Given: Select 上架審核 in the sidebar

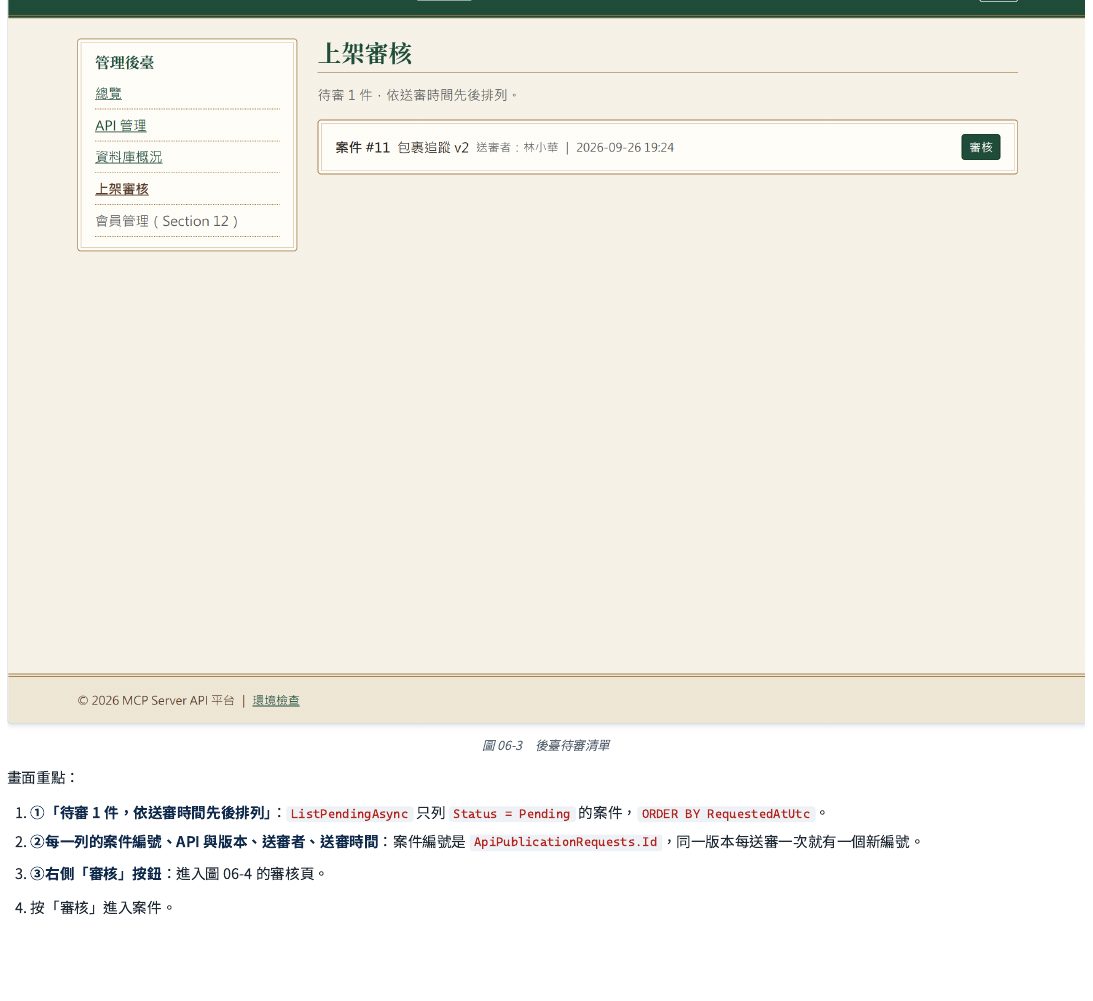Looking at the screenshot, I should pyautogui.click(x=122, y=189).
